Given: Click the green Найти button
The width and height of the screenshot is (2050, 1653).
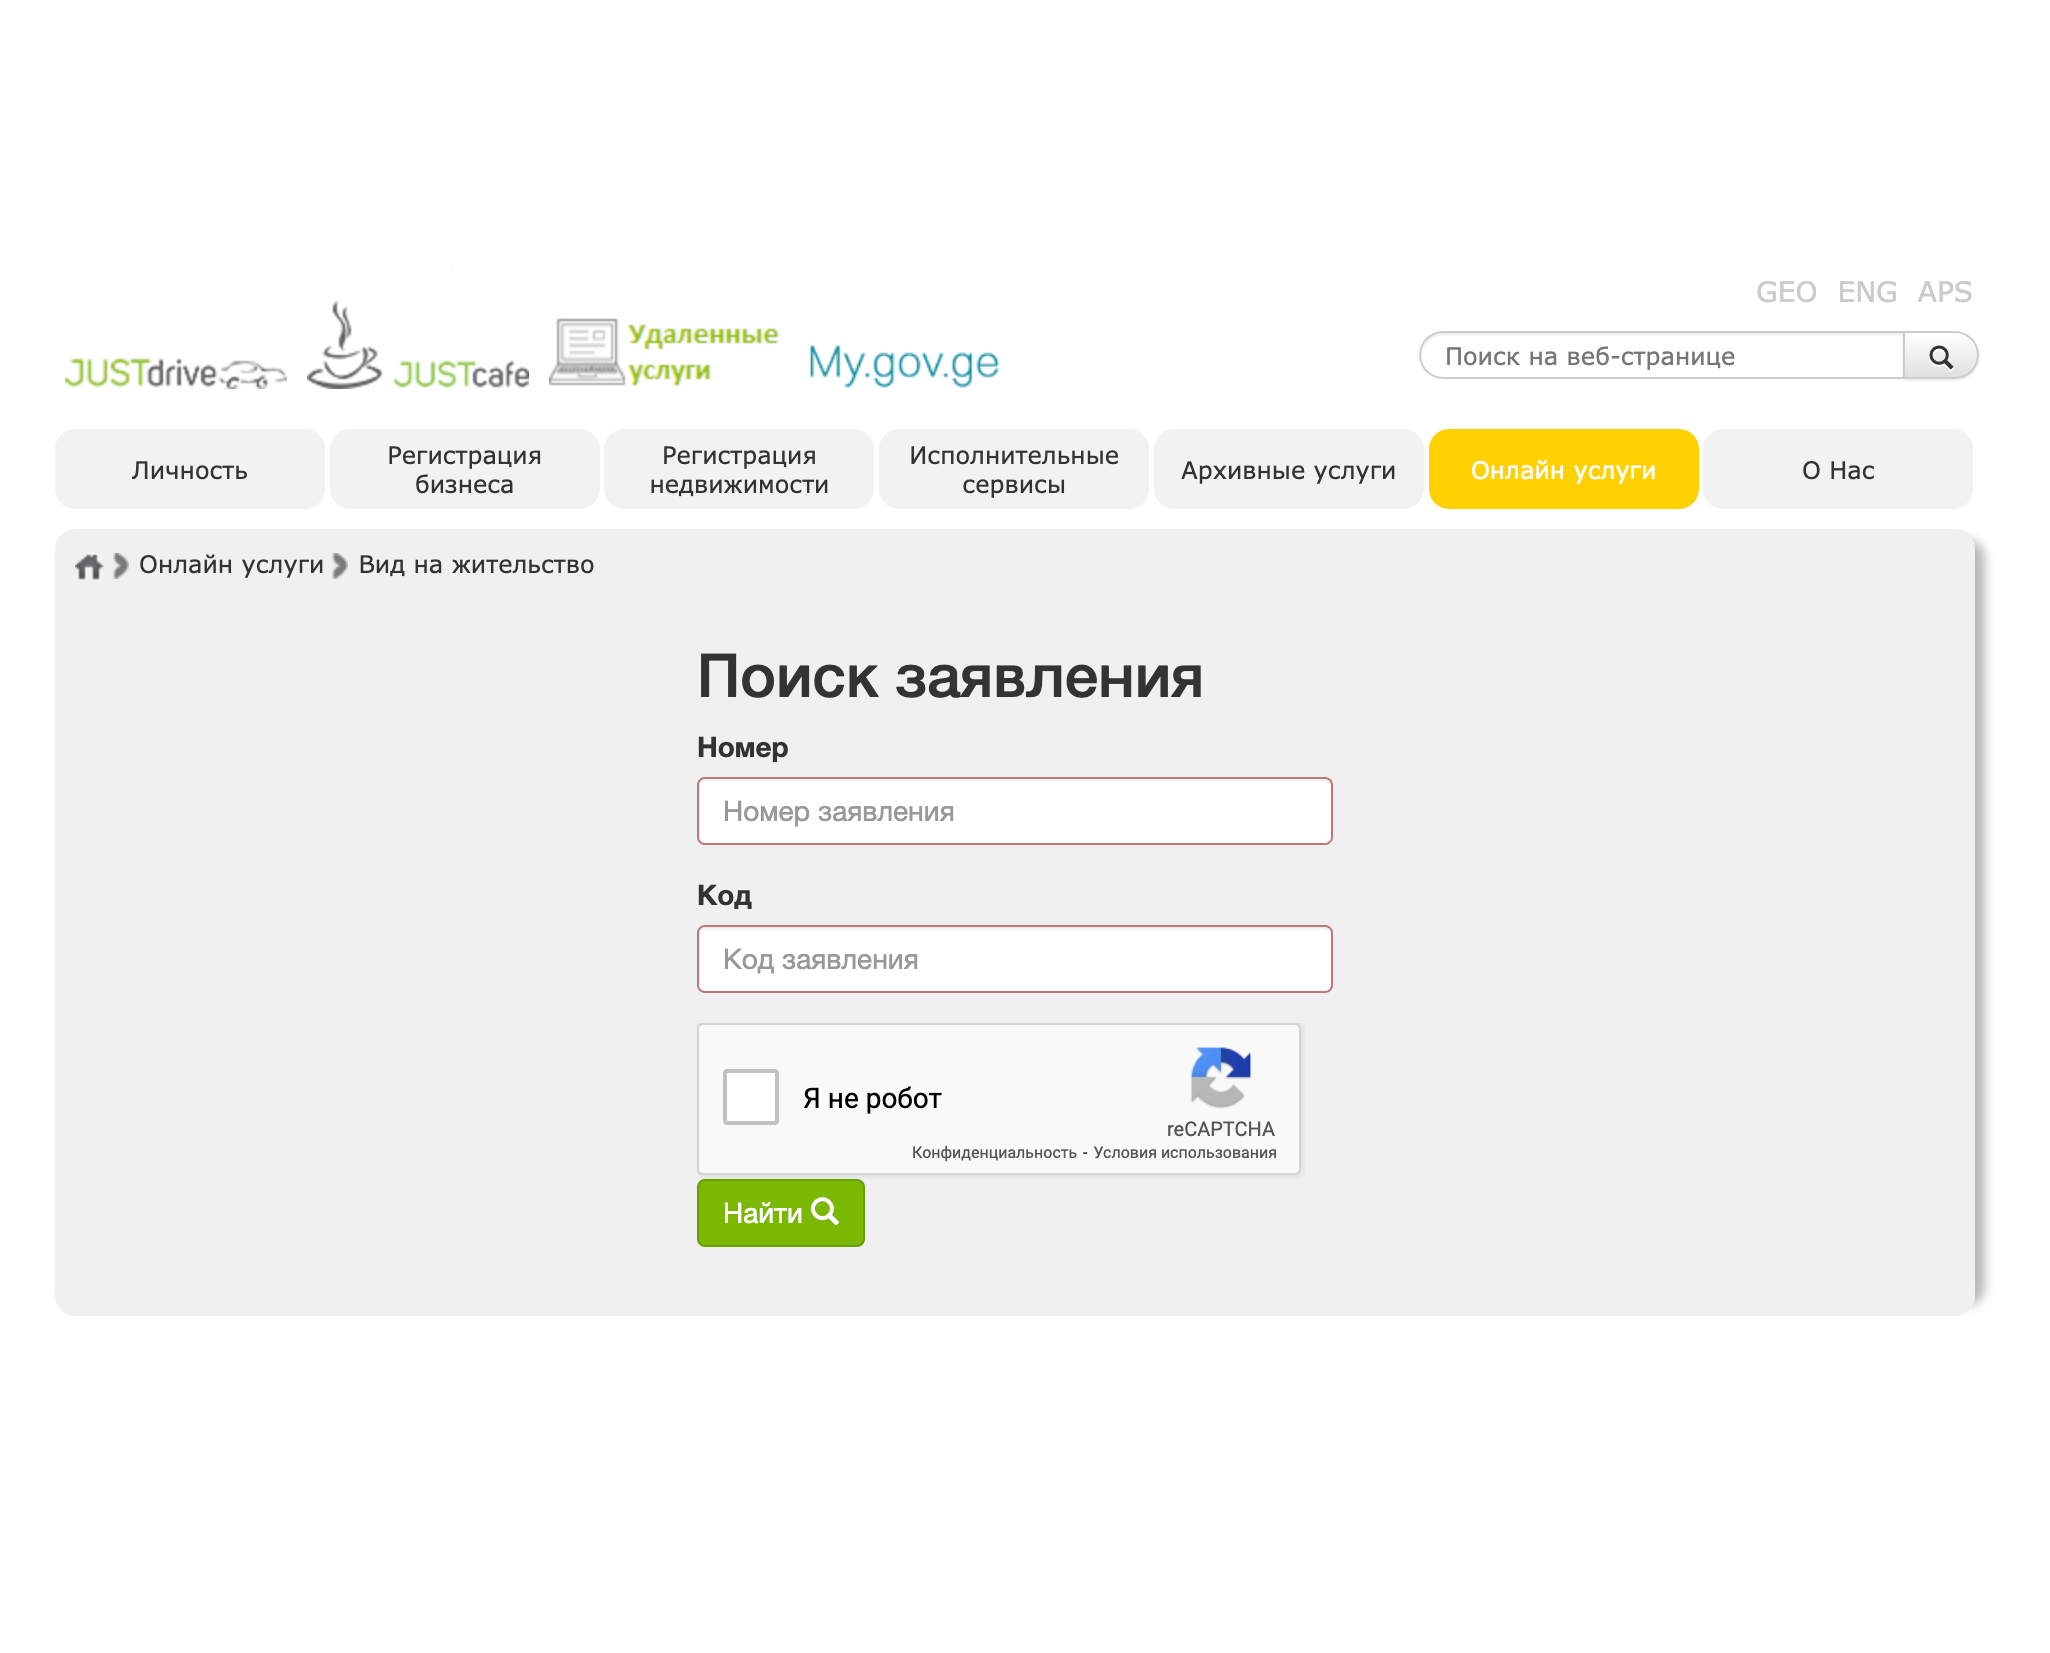Looking at the screenshot, I should (781, 1213).
